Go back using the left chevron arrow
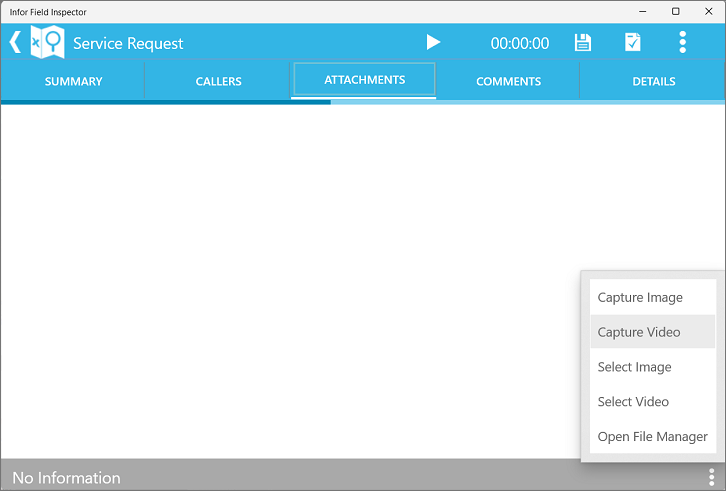The height and width of the screenshot is (491, 726). [x=14, y=42]
